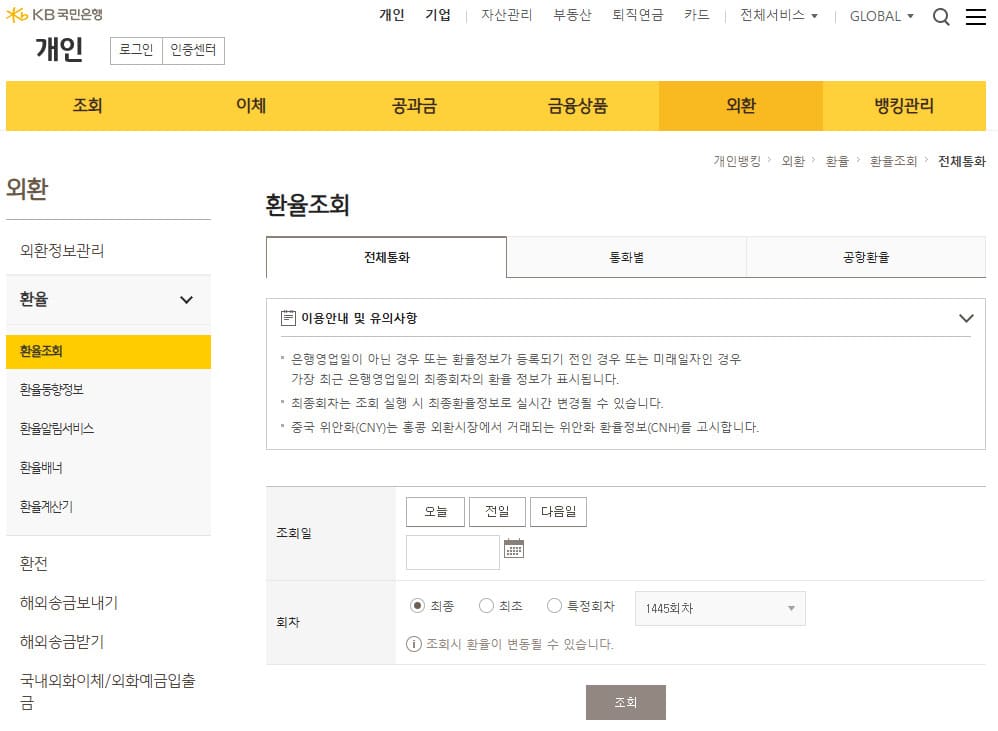Switch to the 통화별 tab
This screenshot has width=998, height=731.
tap(626, 257)
